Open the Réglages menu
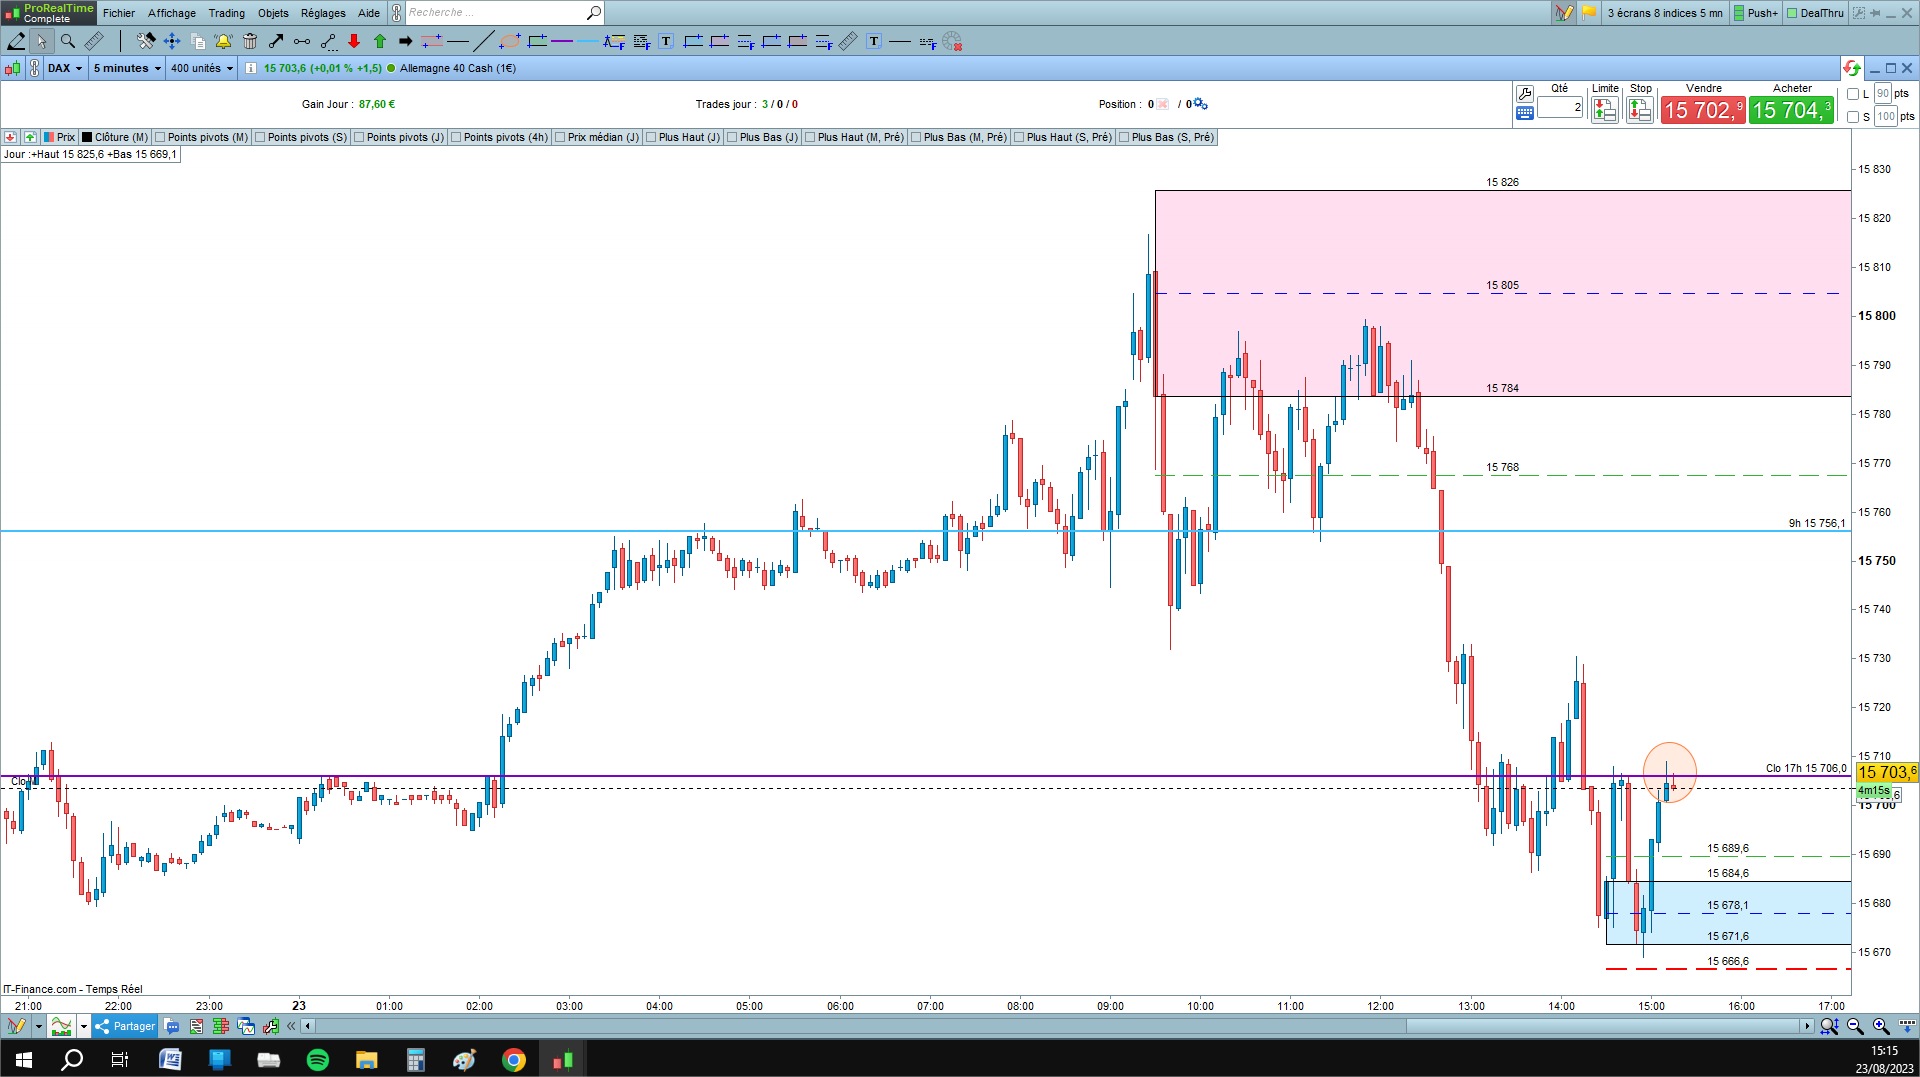 [x=323, y=13]
